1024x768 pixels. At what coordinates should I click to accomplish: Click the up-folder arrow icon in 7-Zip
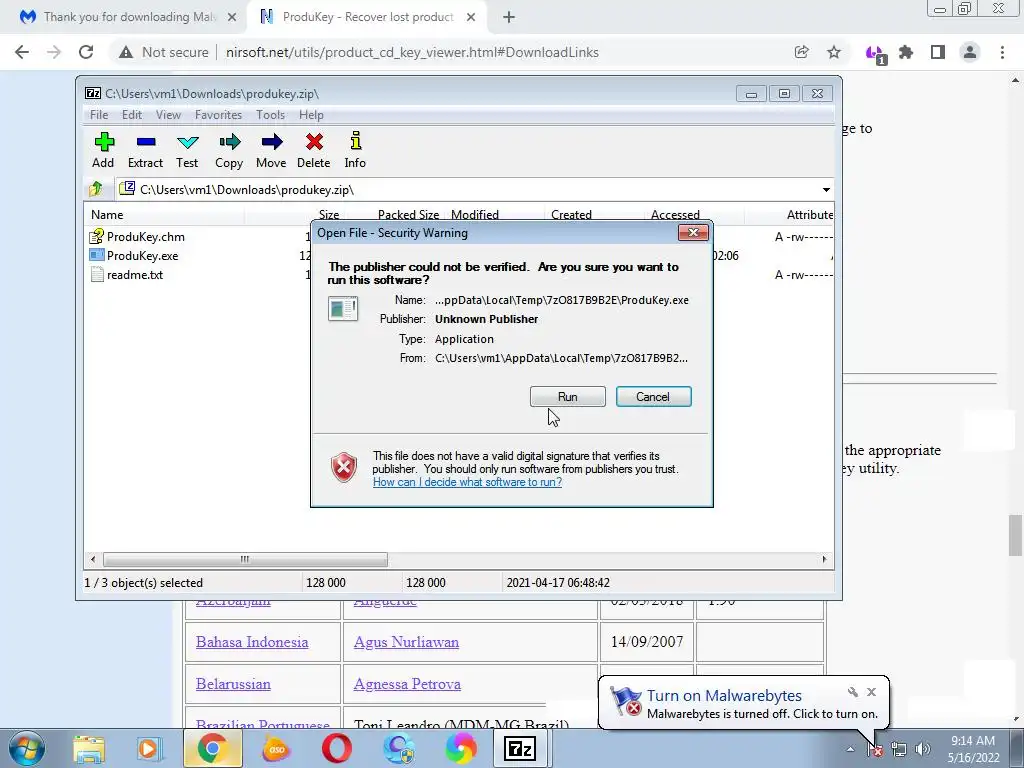point(96,189)
